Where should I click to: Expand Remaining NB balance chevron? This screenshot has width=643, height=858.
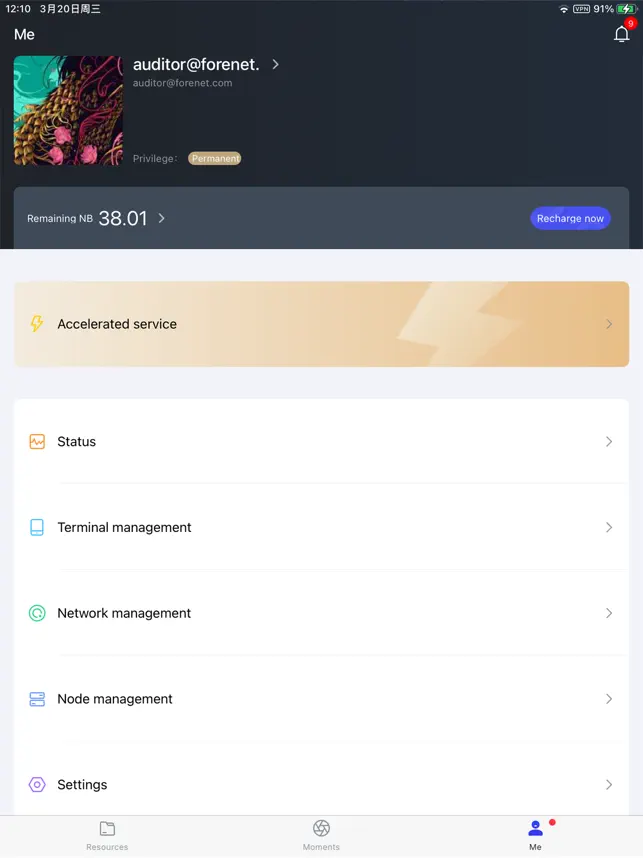pos(161,218)
